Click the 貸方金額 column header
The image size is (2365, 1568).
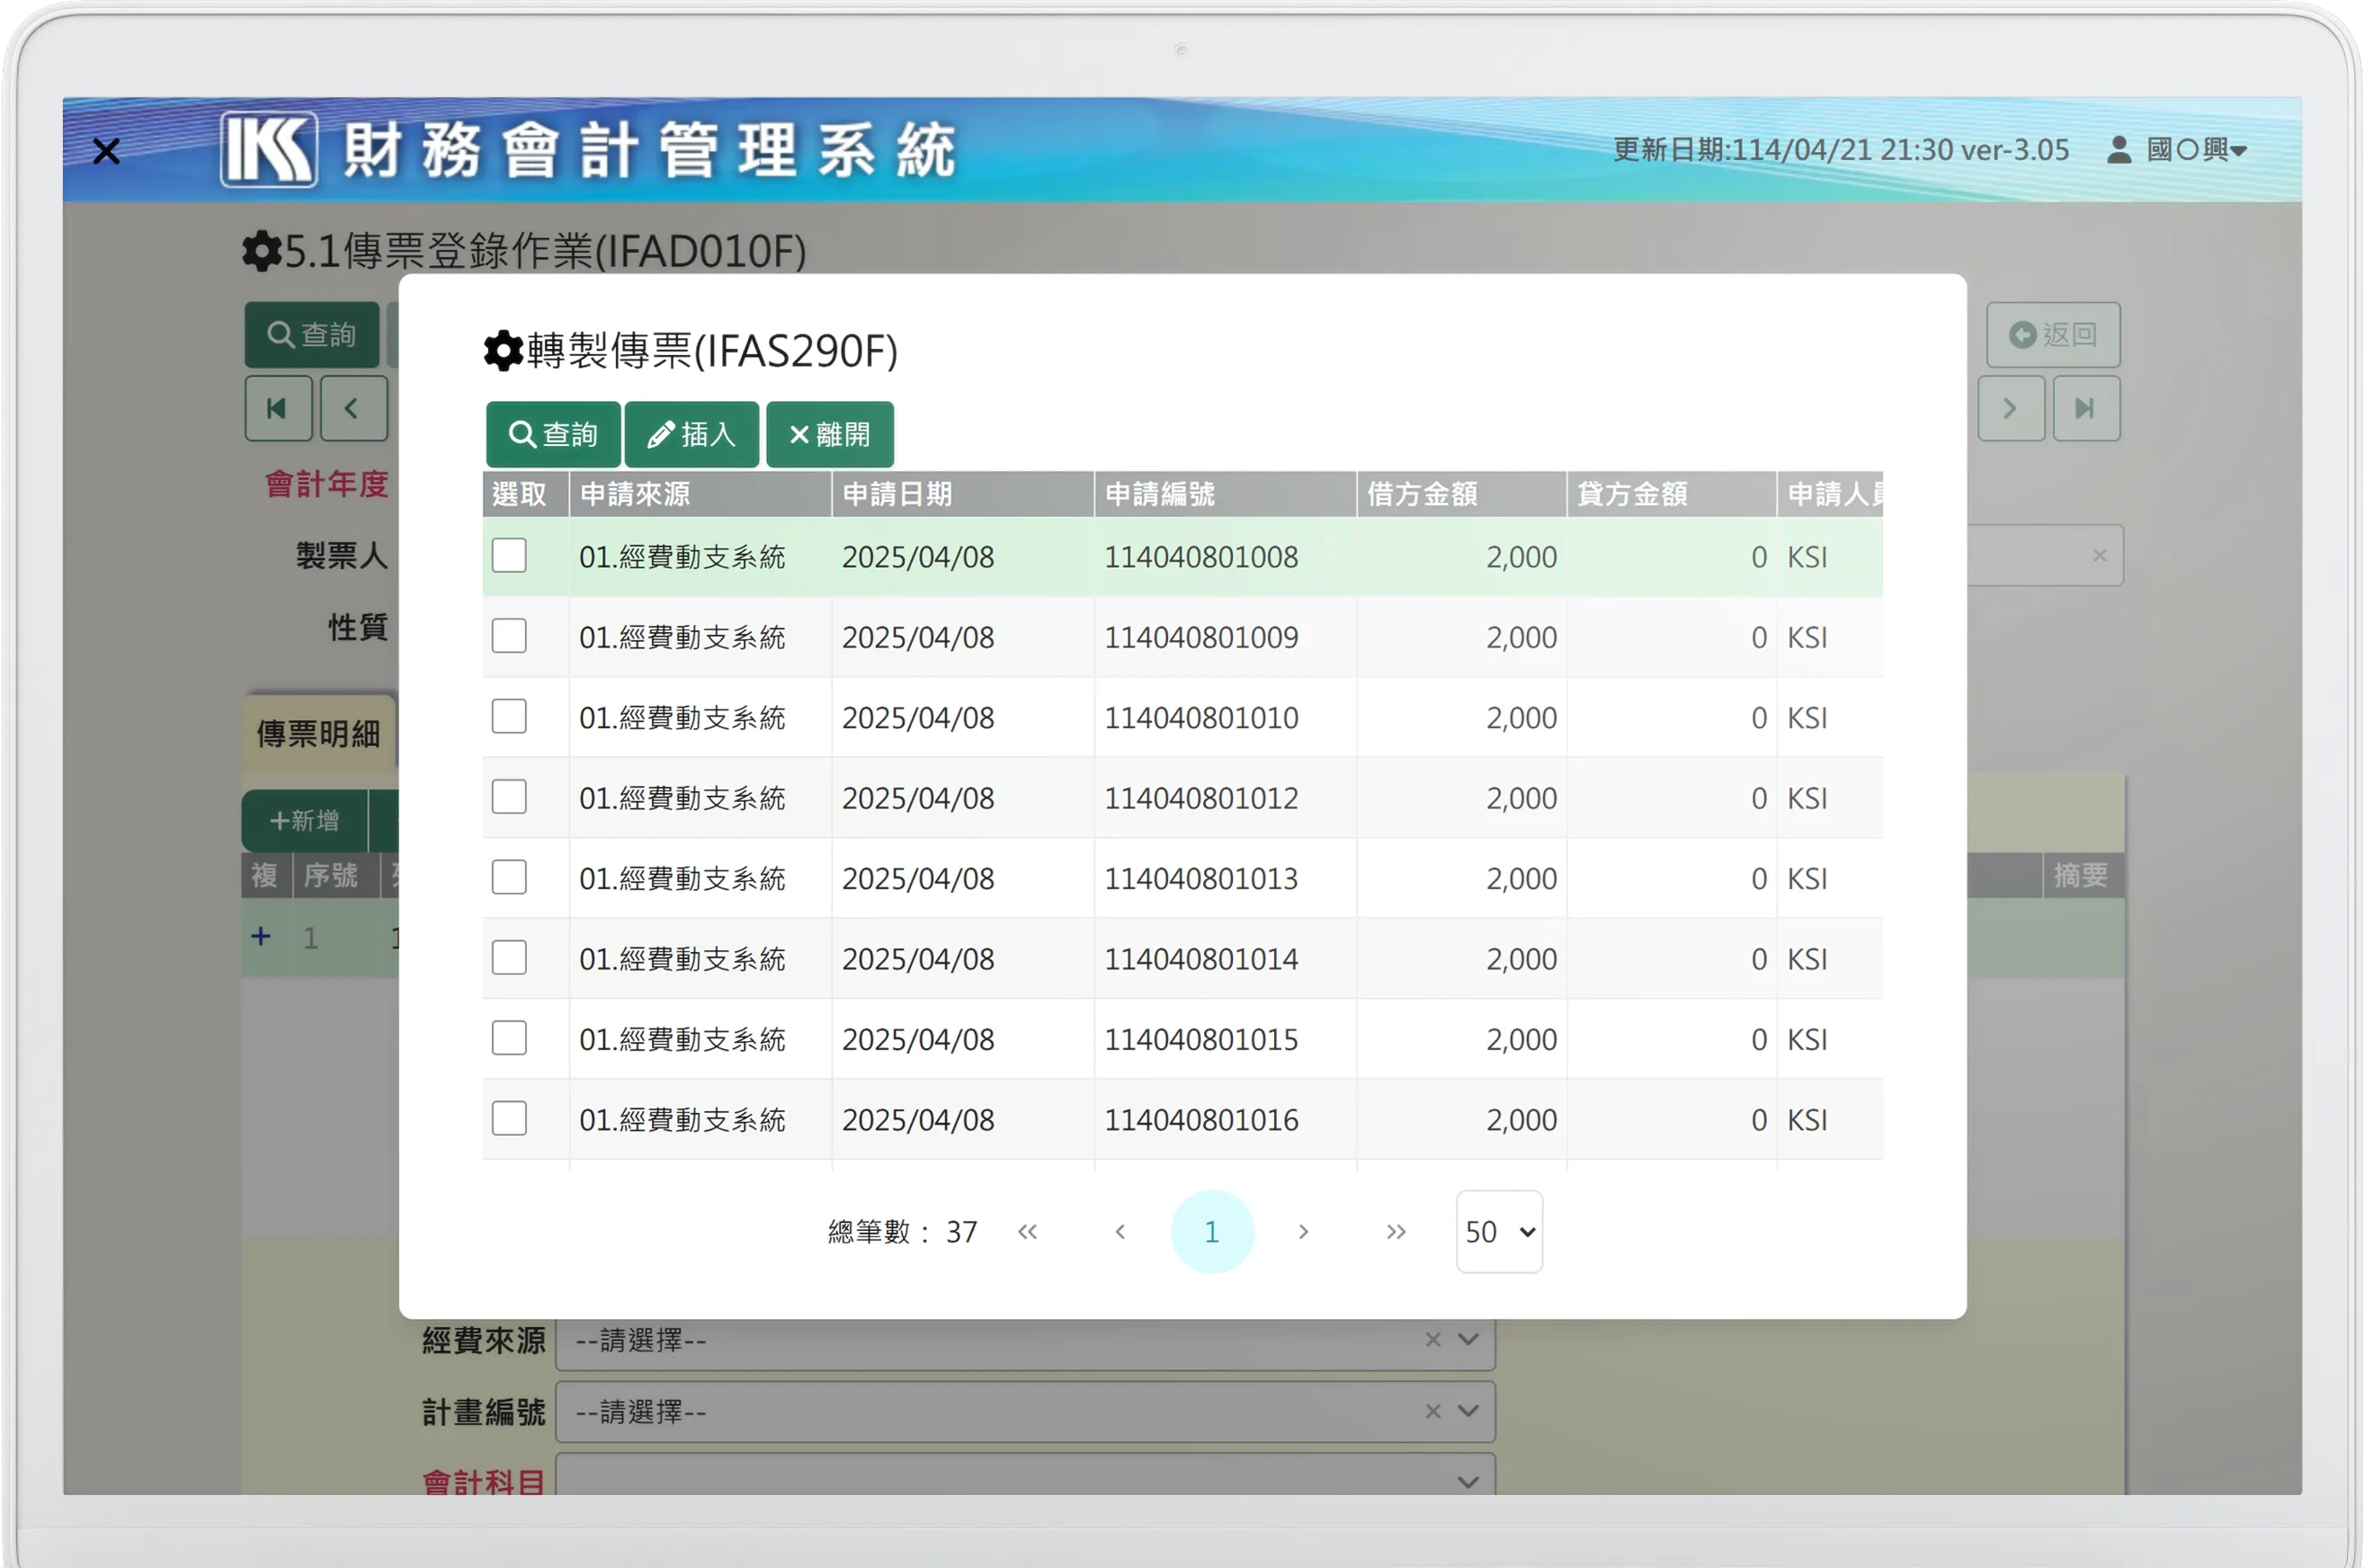coord(1672,494)
